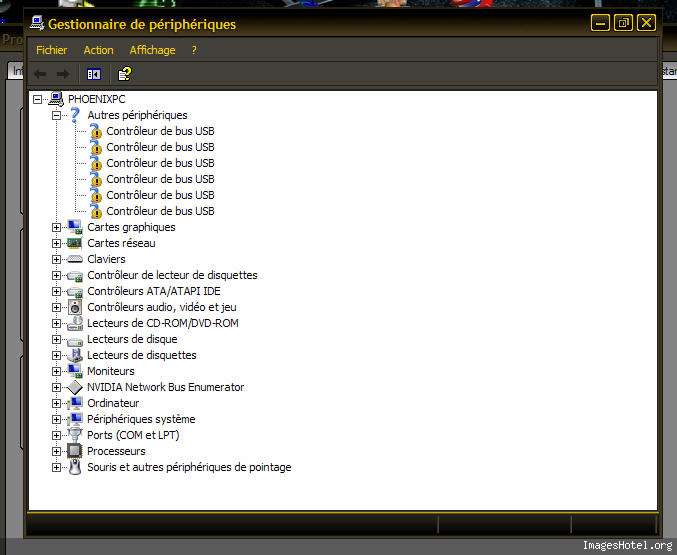Click the help properties toolbar icon
This screenshot has width=677, height=555.
click(x=125, y=74)
